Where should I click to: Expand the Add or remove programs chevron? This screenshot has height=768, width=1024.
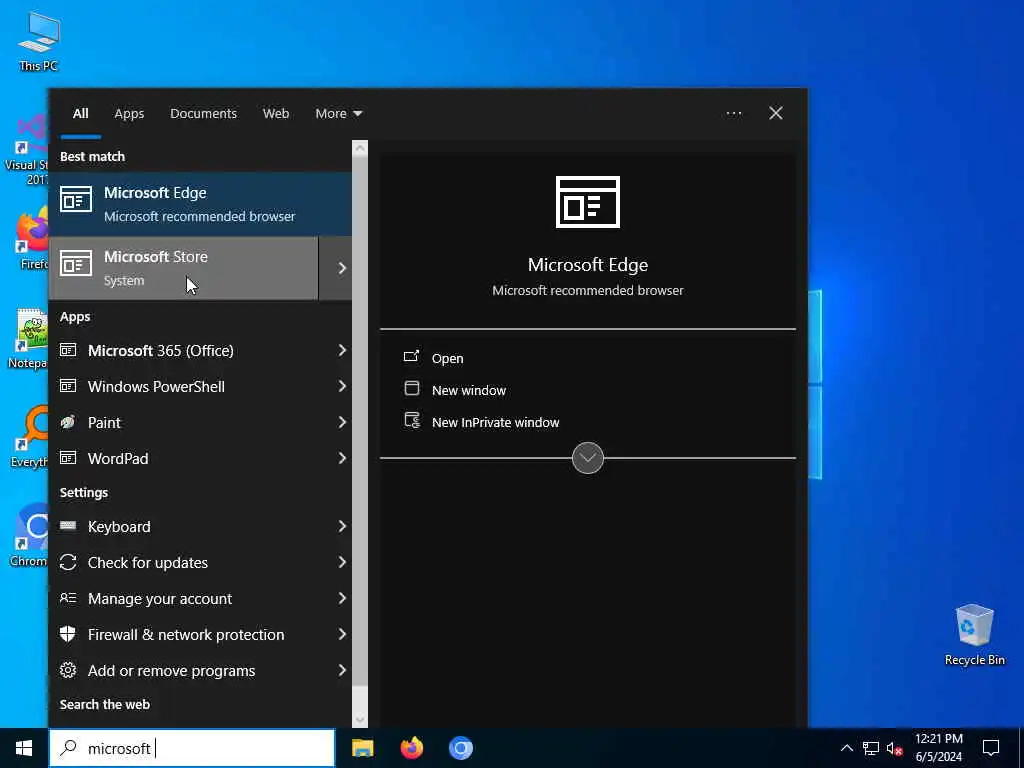342,670
